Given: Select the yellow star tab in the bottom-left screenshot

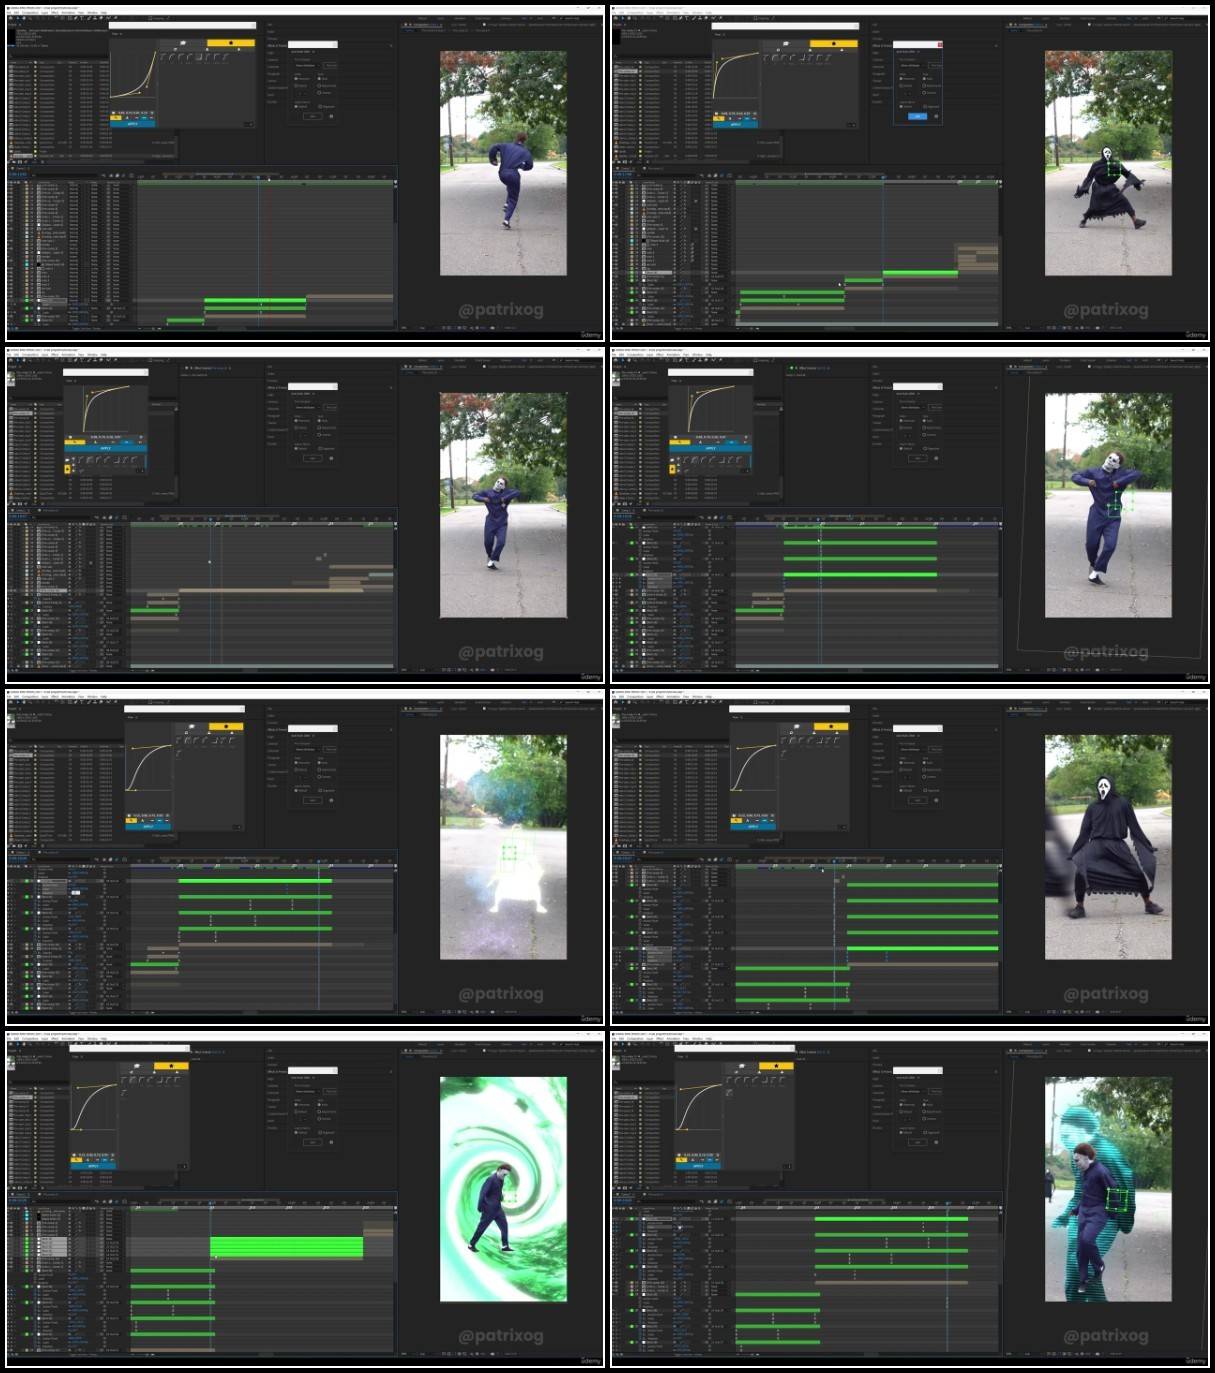Looking at the screenshot, I should 171,1066.
